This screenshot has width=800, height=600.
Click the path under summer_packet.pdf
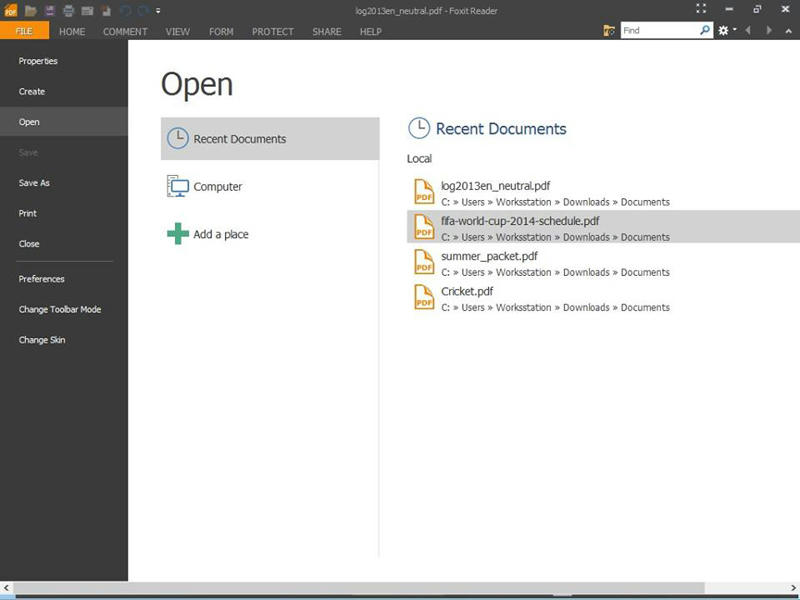555,272
